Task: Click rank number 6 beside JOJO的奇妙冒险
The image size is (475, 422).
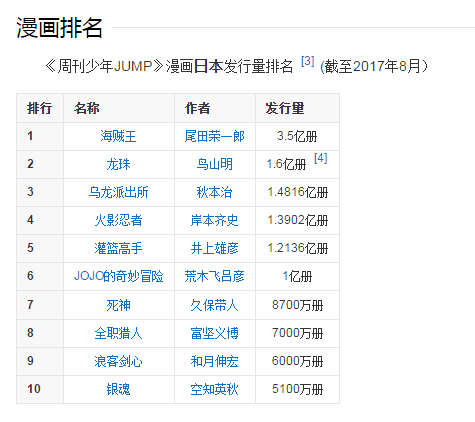Action: [x=30, y=276]
